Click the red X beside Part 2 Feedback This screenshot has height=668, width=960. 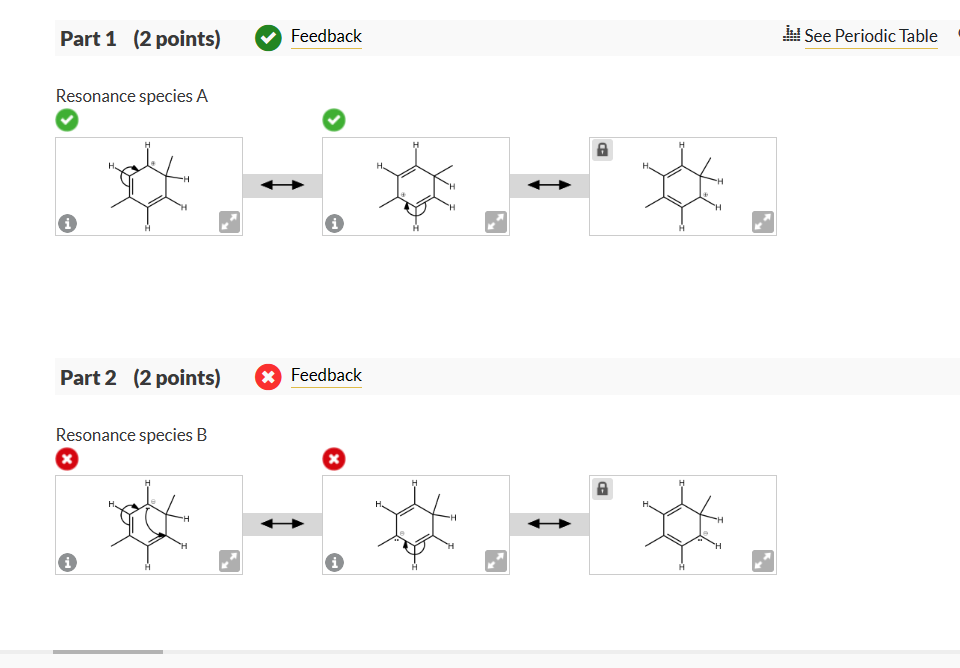click(268, 377)
